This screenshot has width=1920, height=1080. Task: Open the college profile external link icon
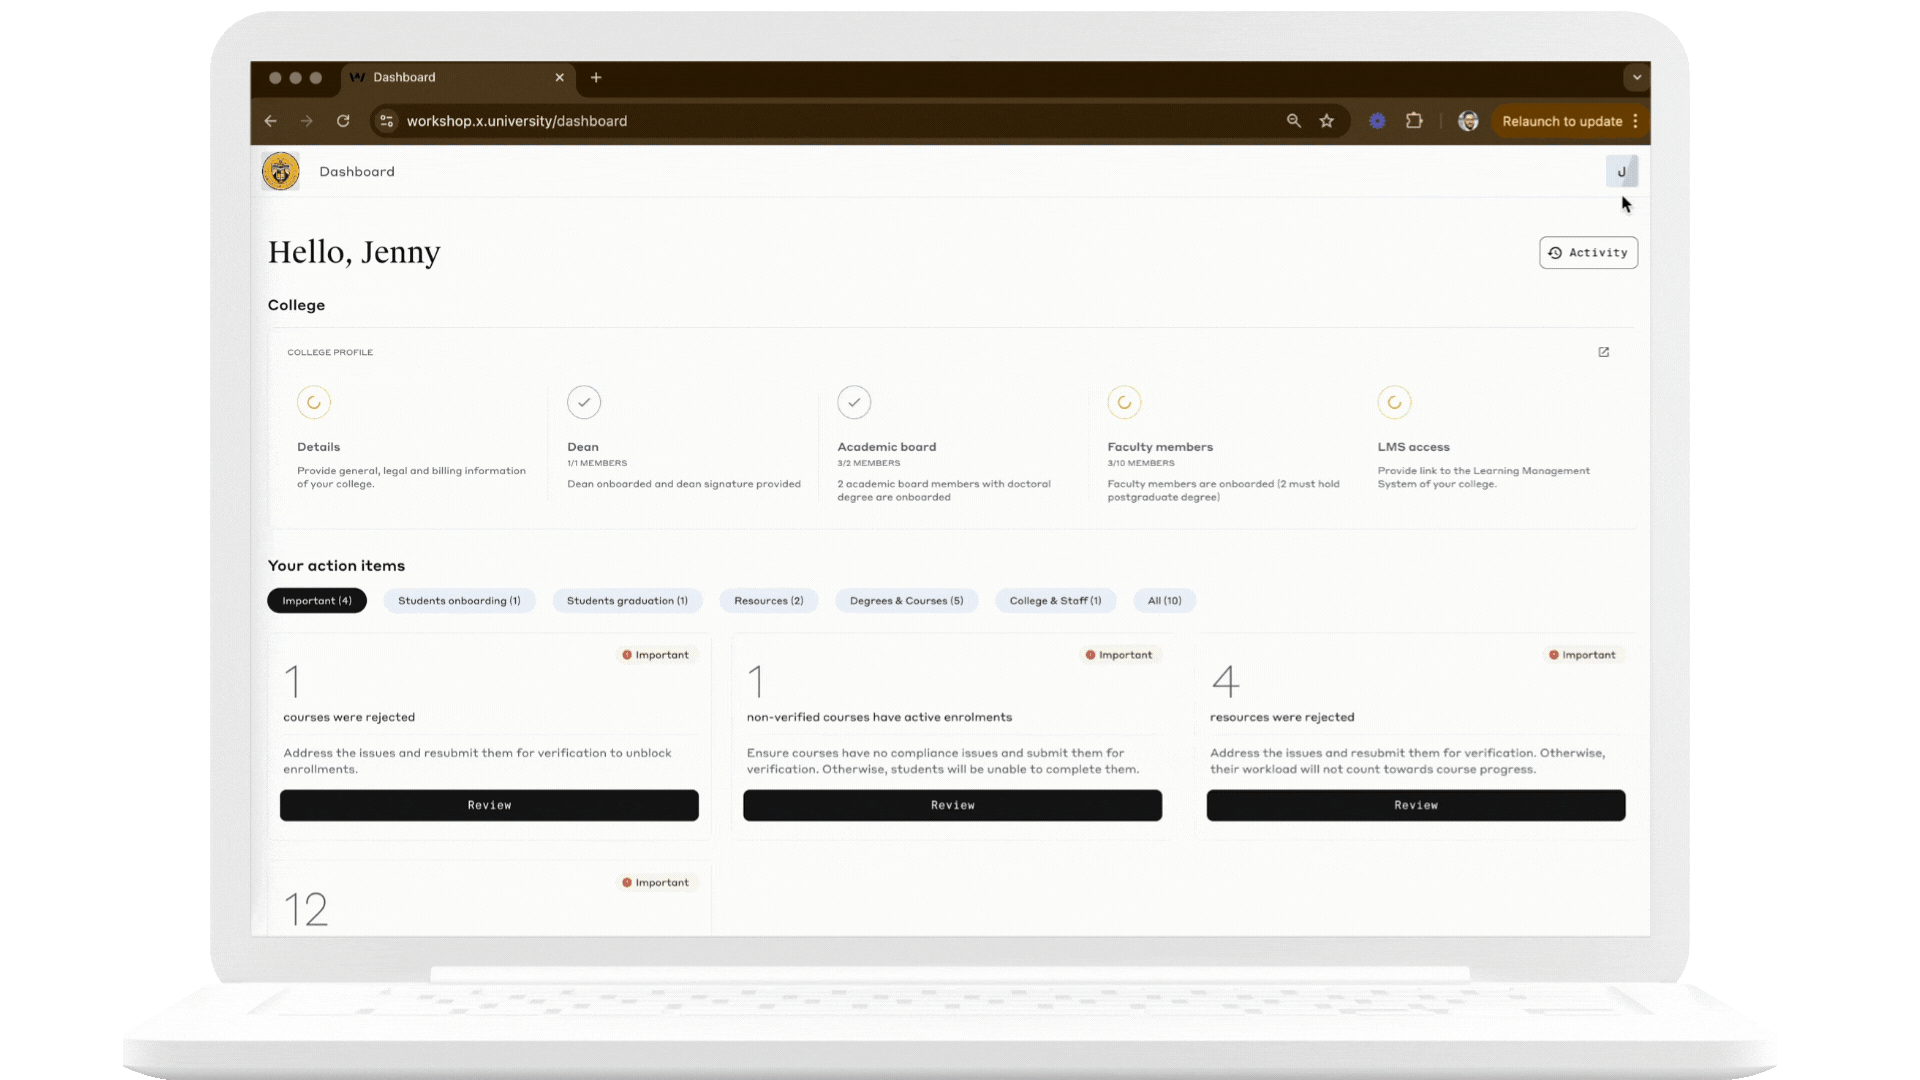[x=1603, y=352]
